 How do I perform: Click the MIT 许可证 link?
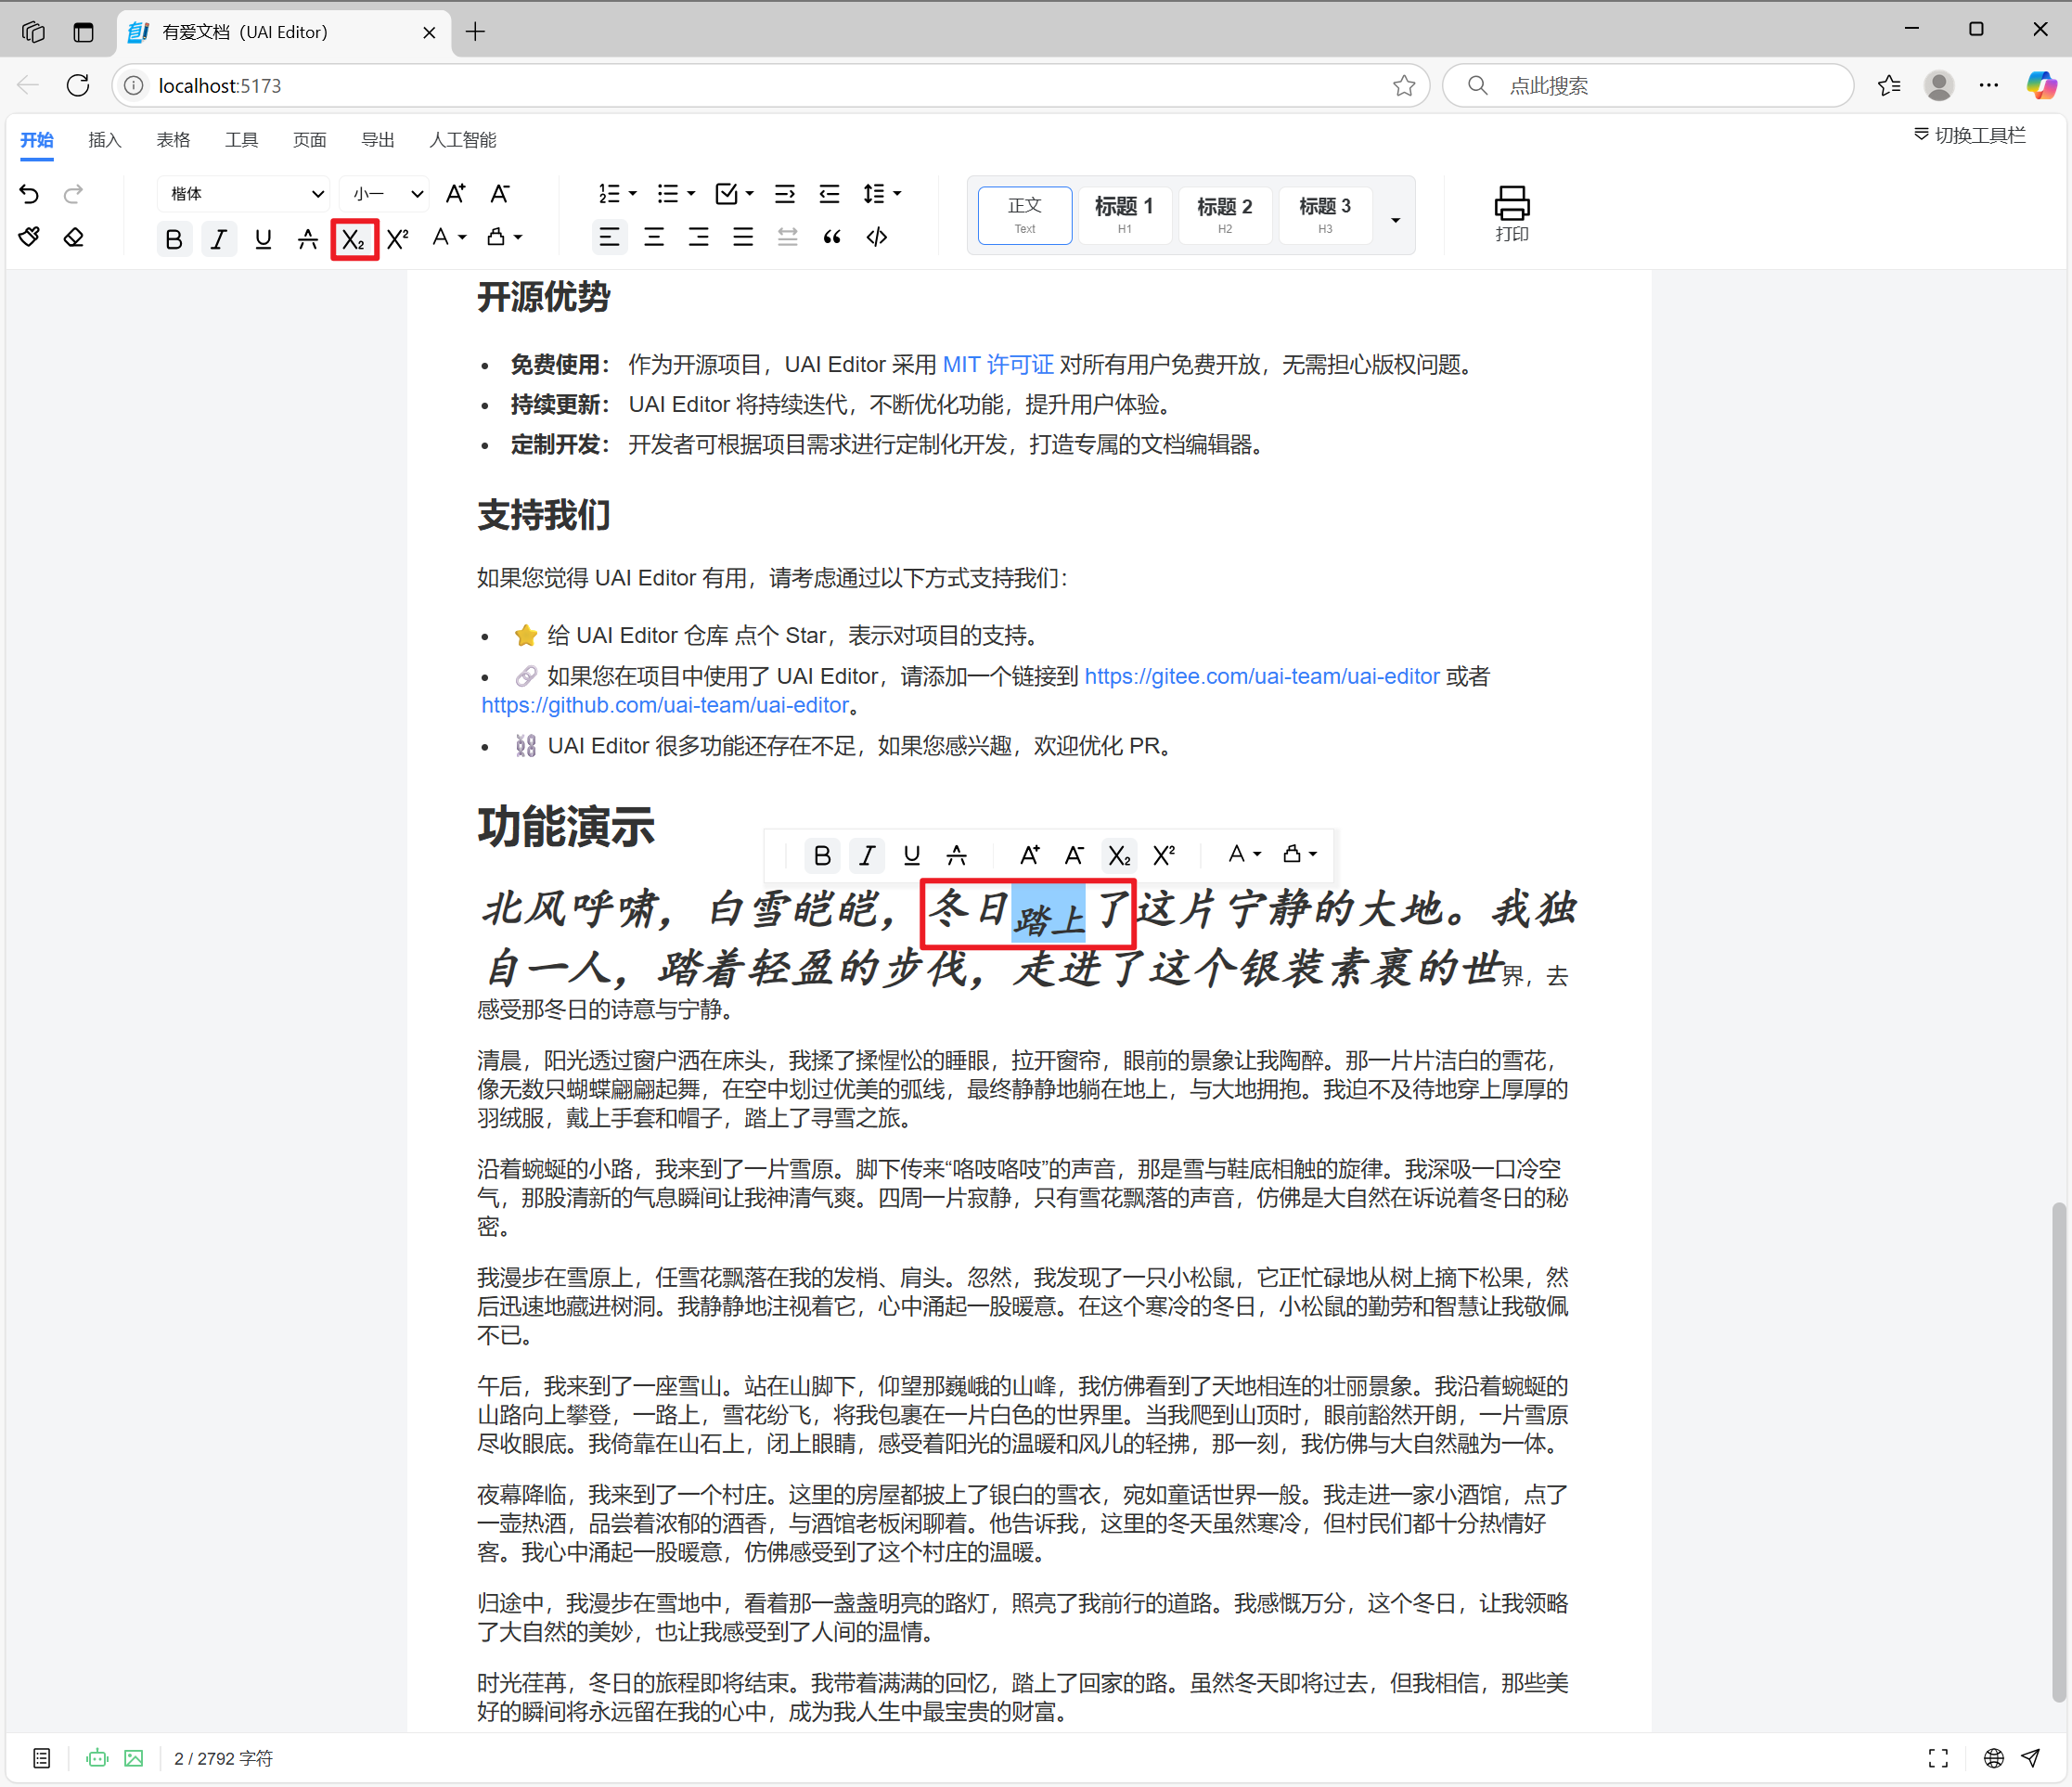point(998,364)
